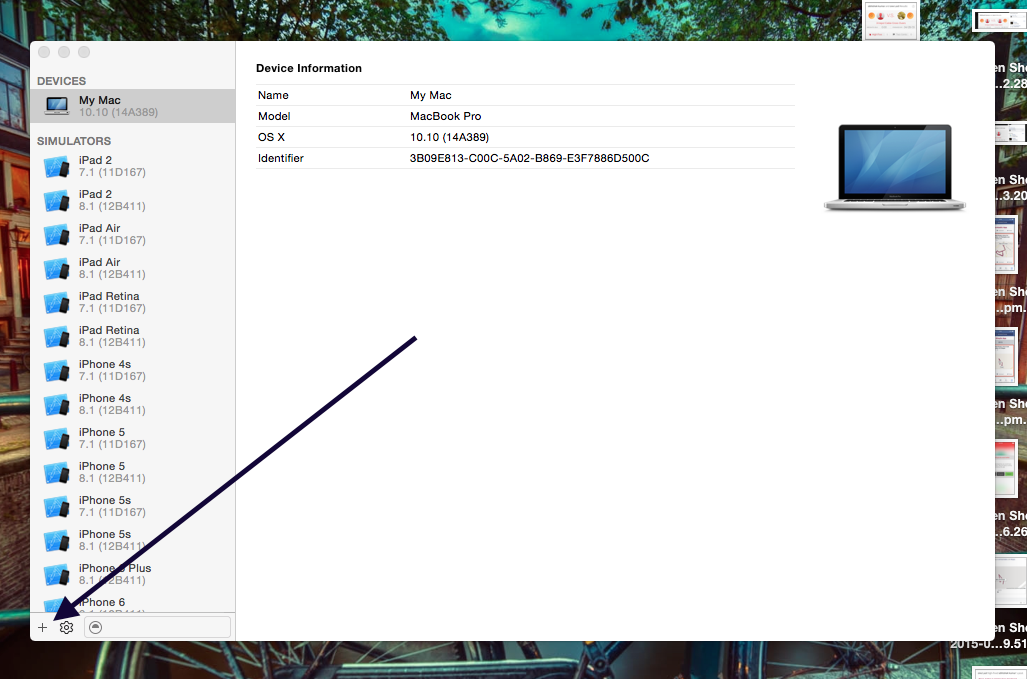Viewport: 1027px width, 679px height.
Task: Click the minimize button of Devices window
Action: click(x=64, y=52)
